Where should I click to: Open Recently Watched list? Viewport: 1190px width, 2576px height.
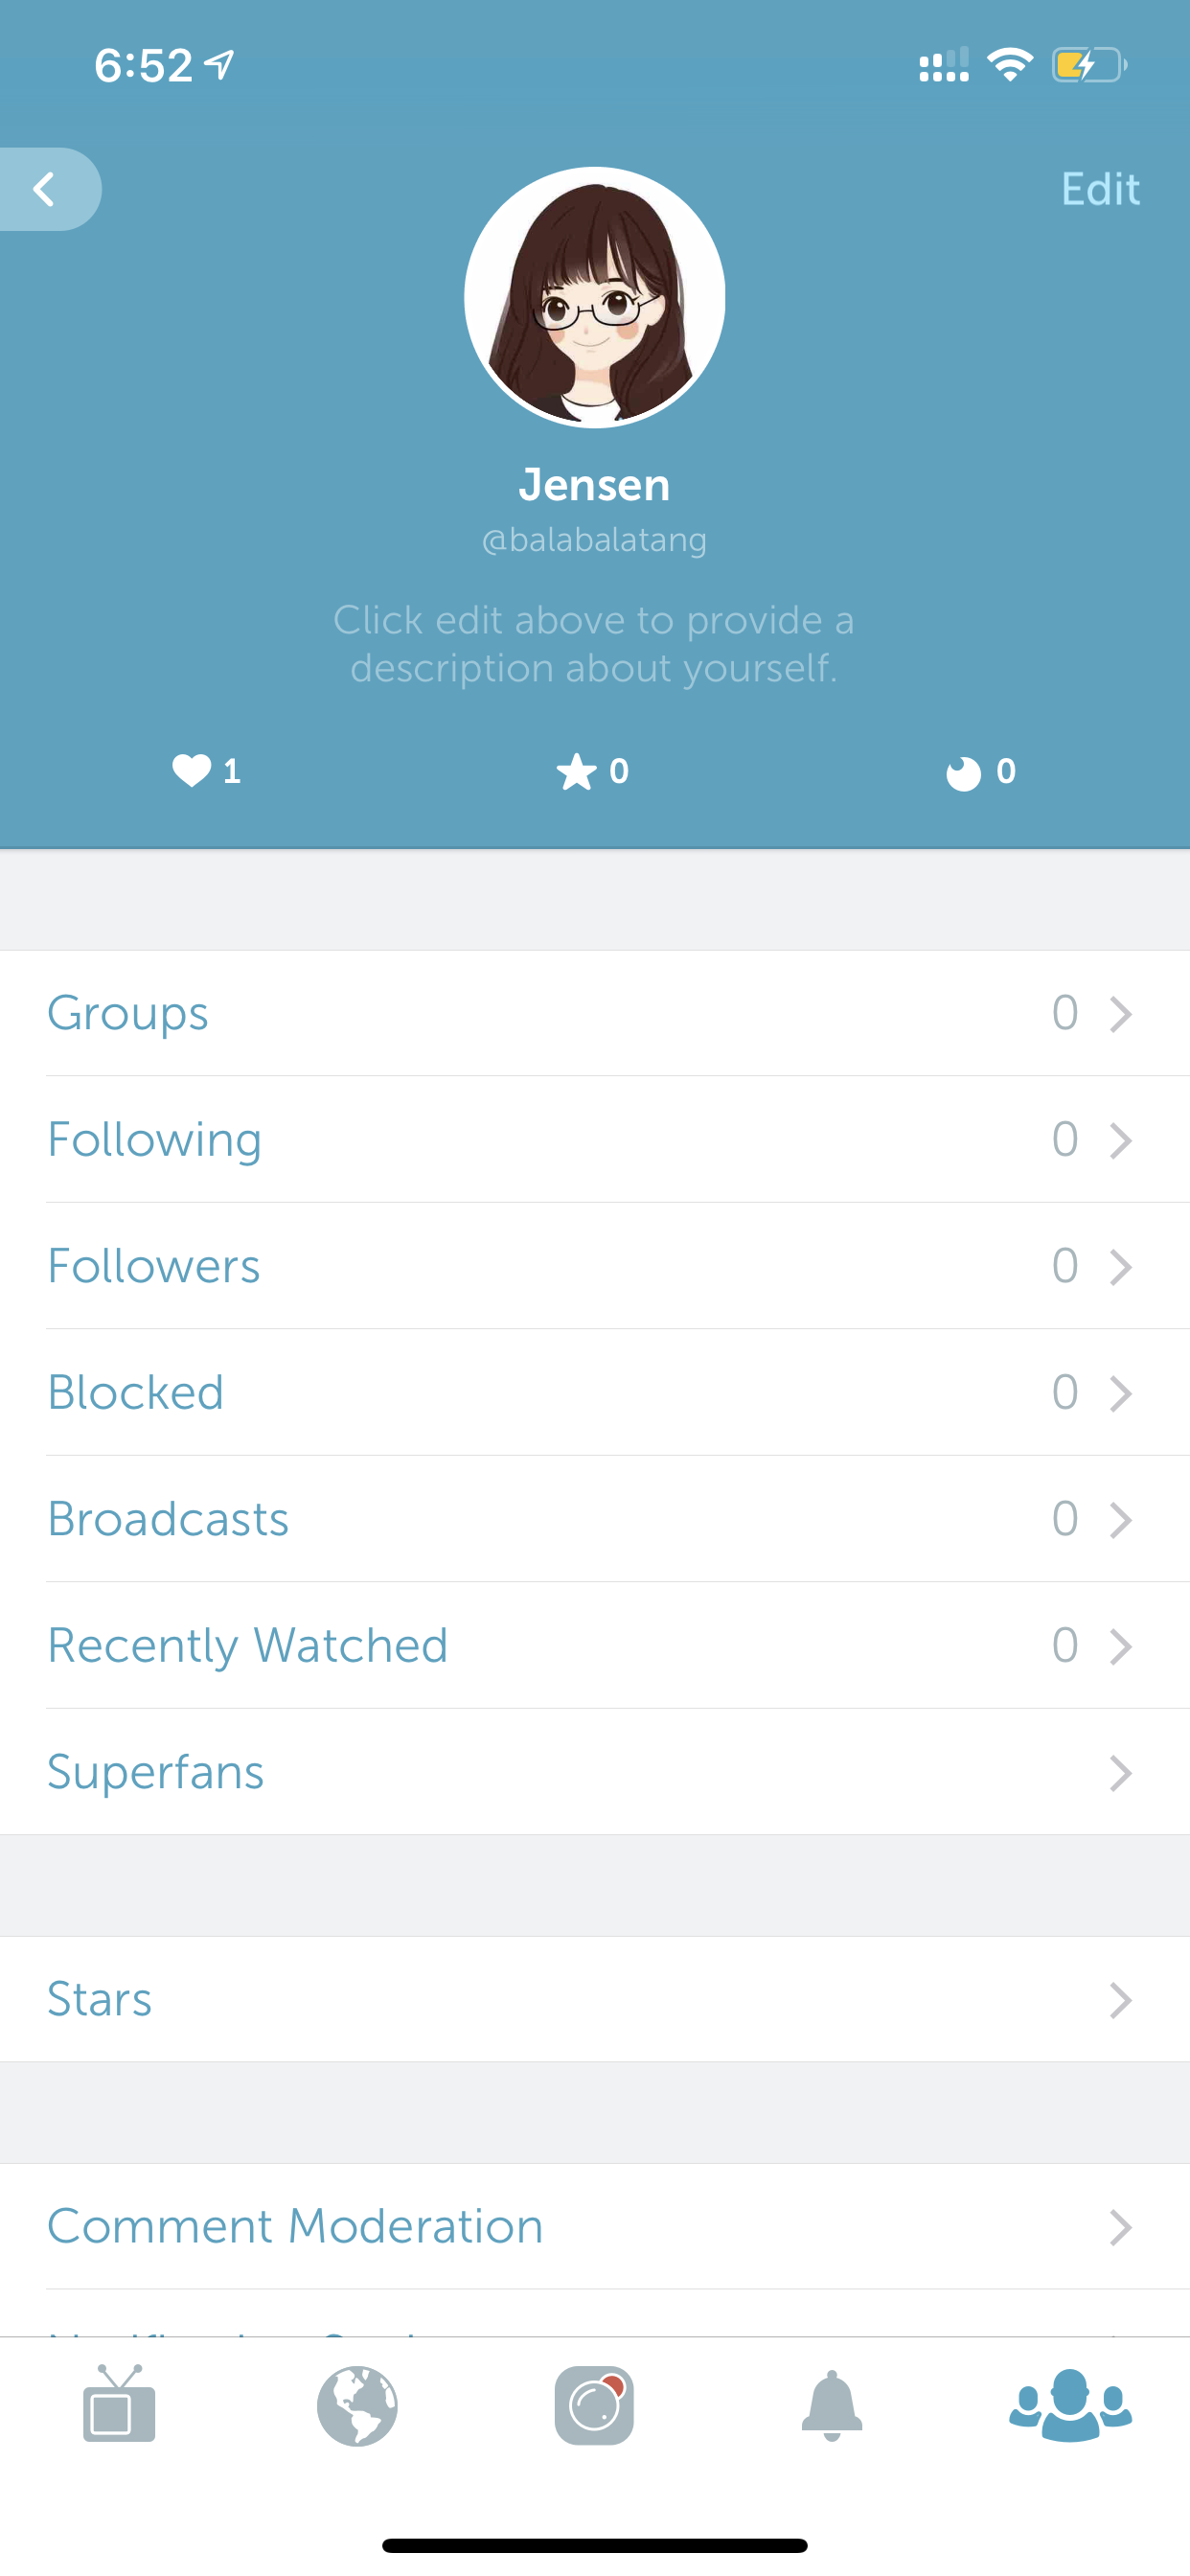595,1646
